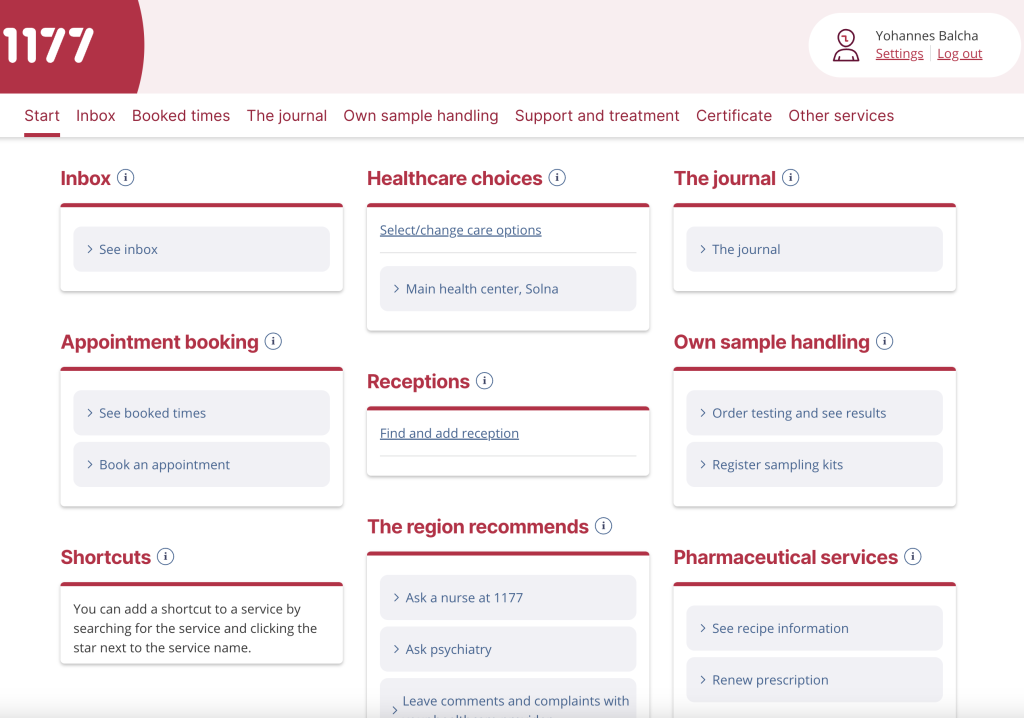The image size is (1024, 718).
Task: Click the info icon beside Healthcare choices
Action: pyautogui.click(x=557, y=177)
